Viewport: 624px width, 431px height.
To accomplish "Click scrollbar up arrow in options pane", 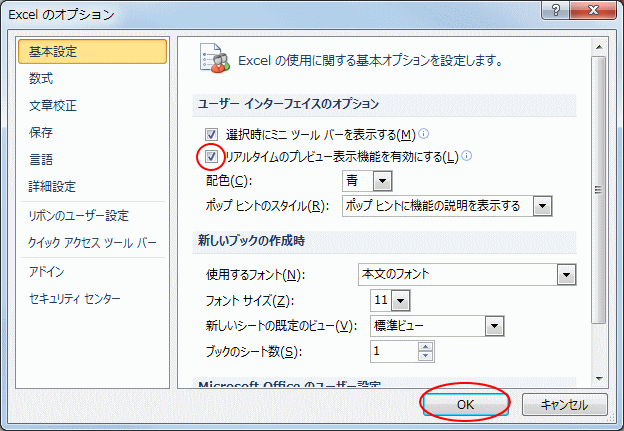I will point(599,47).
